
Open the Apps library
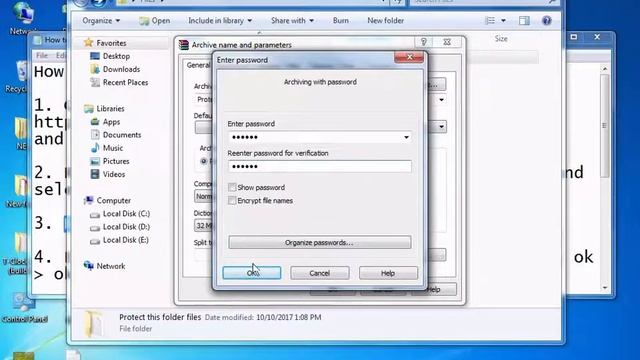click(111, 122)
